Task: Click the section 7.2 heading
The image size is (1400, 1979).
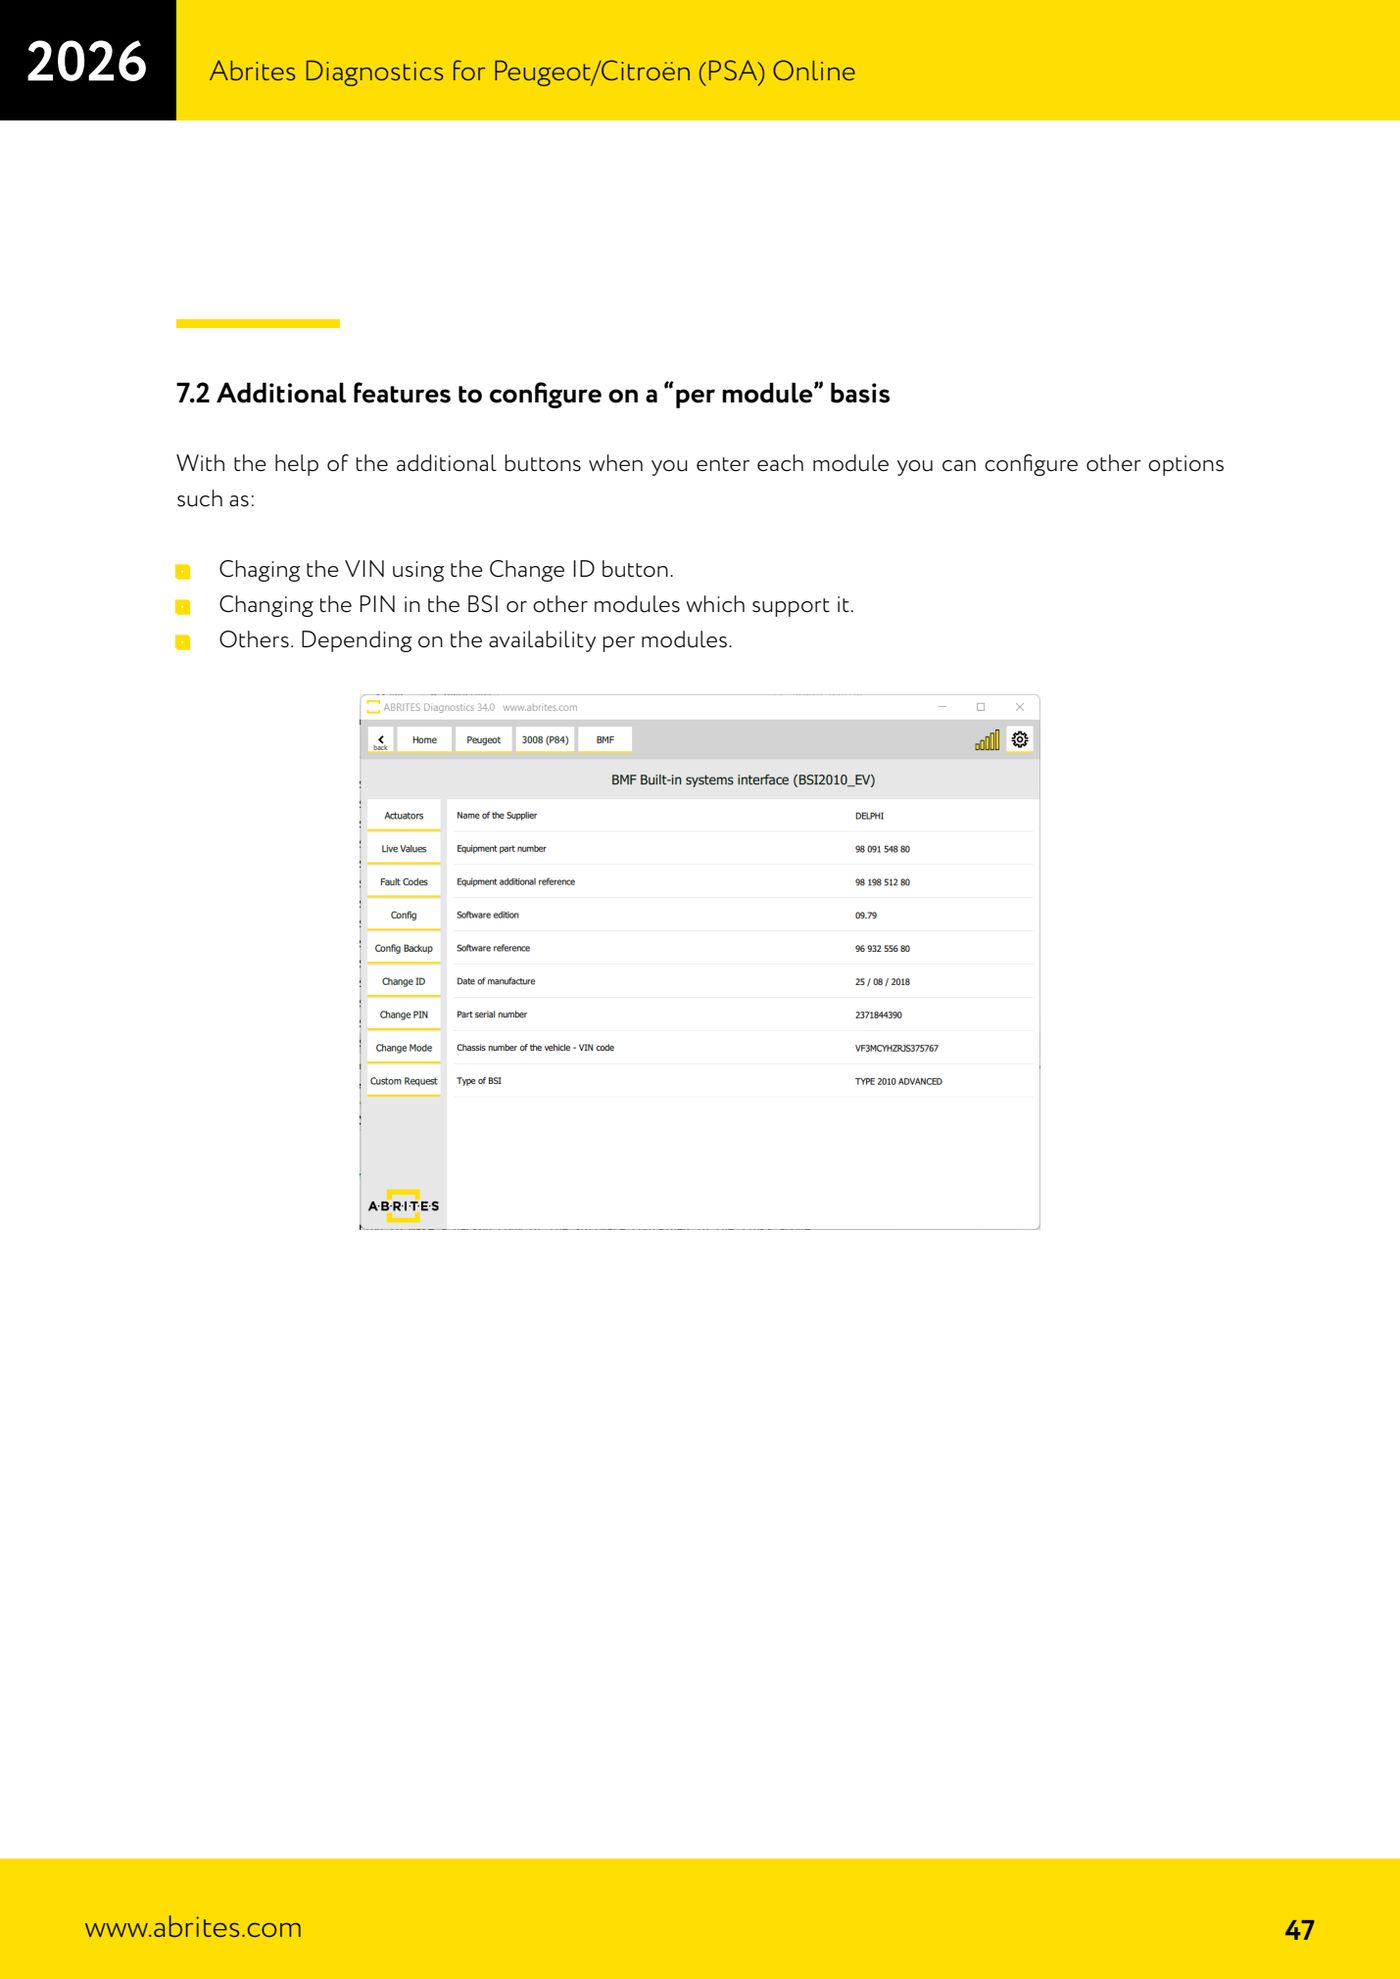Action: (x=533, y=393)
